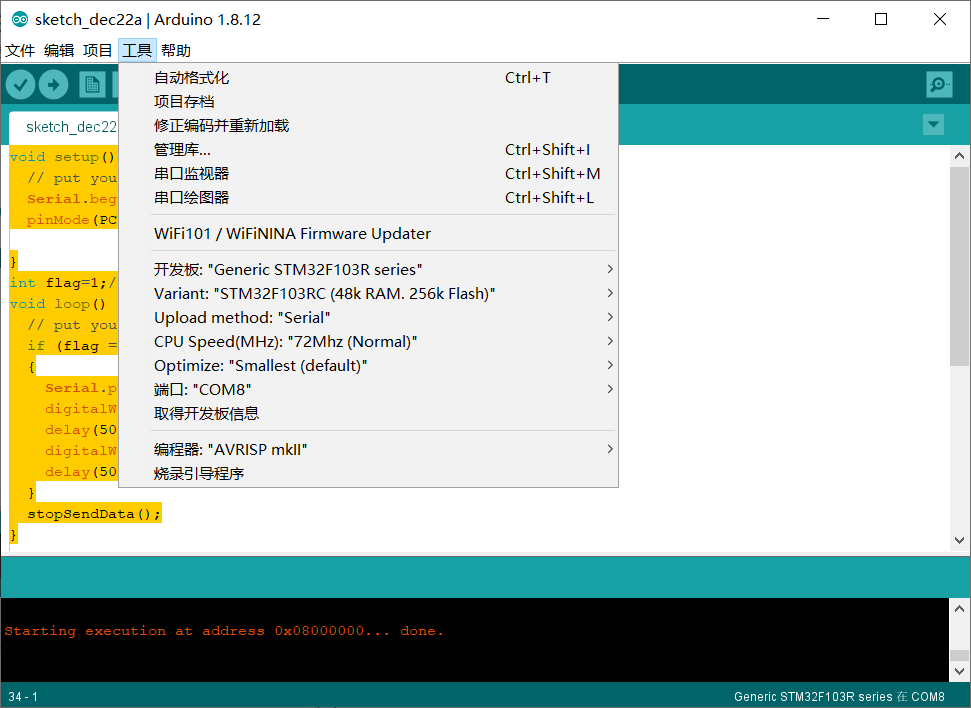Click editor scrollbar up arrow
This screenshot has width=971, height=708.
pos(959,156)
